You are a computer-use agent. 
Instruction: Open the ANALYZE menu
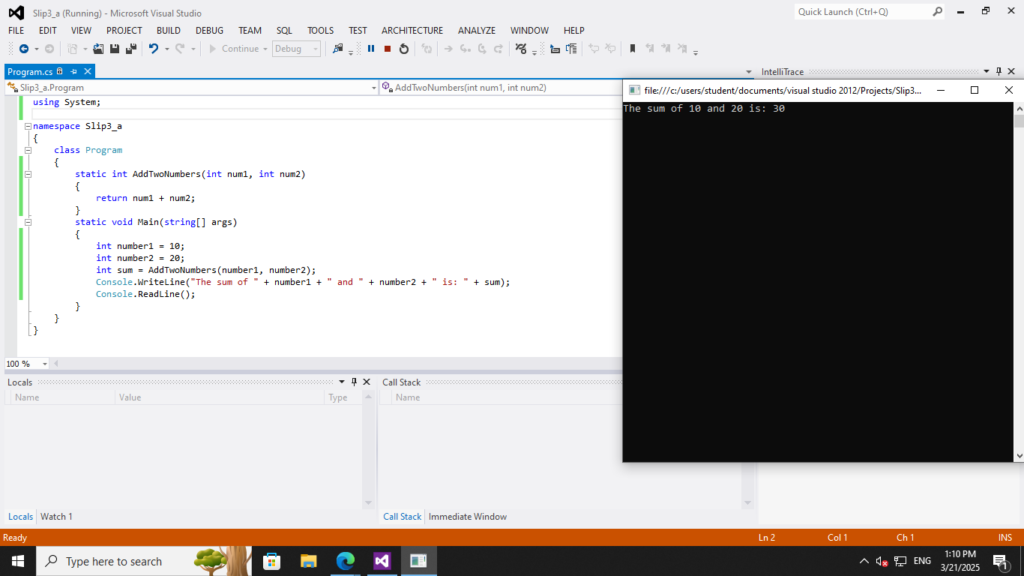477,31
